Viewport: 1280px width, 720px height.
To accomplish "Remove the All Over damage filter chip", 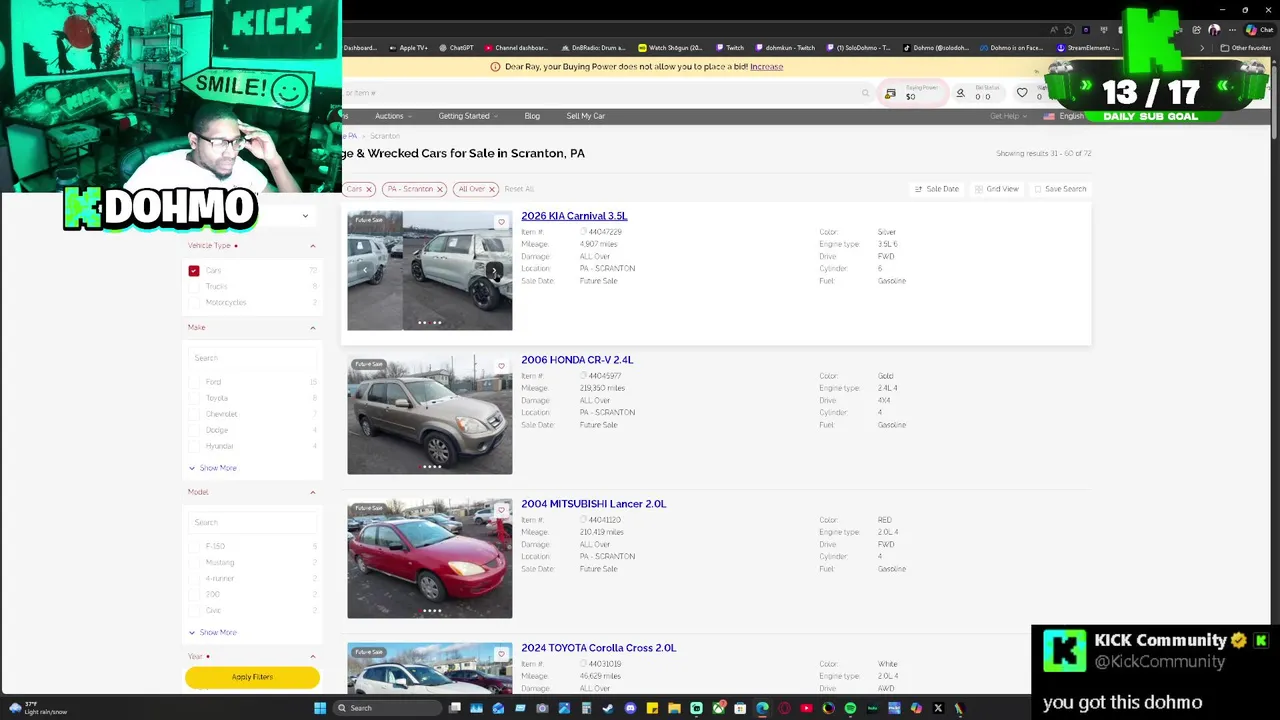I will [492, 189].
